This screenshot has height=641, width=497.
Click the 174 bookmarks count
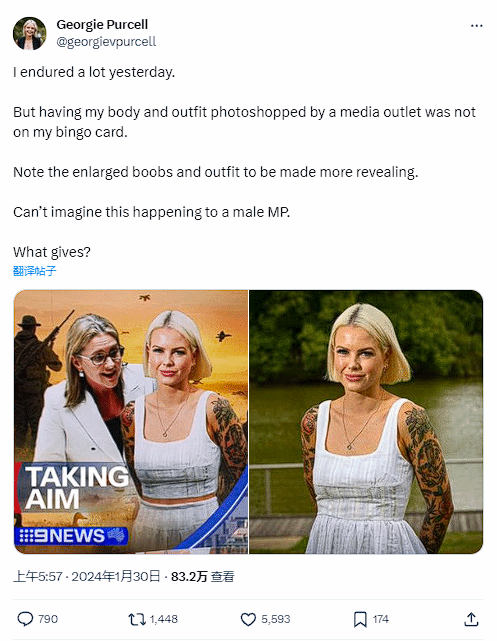(381, 619)
